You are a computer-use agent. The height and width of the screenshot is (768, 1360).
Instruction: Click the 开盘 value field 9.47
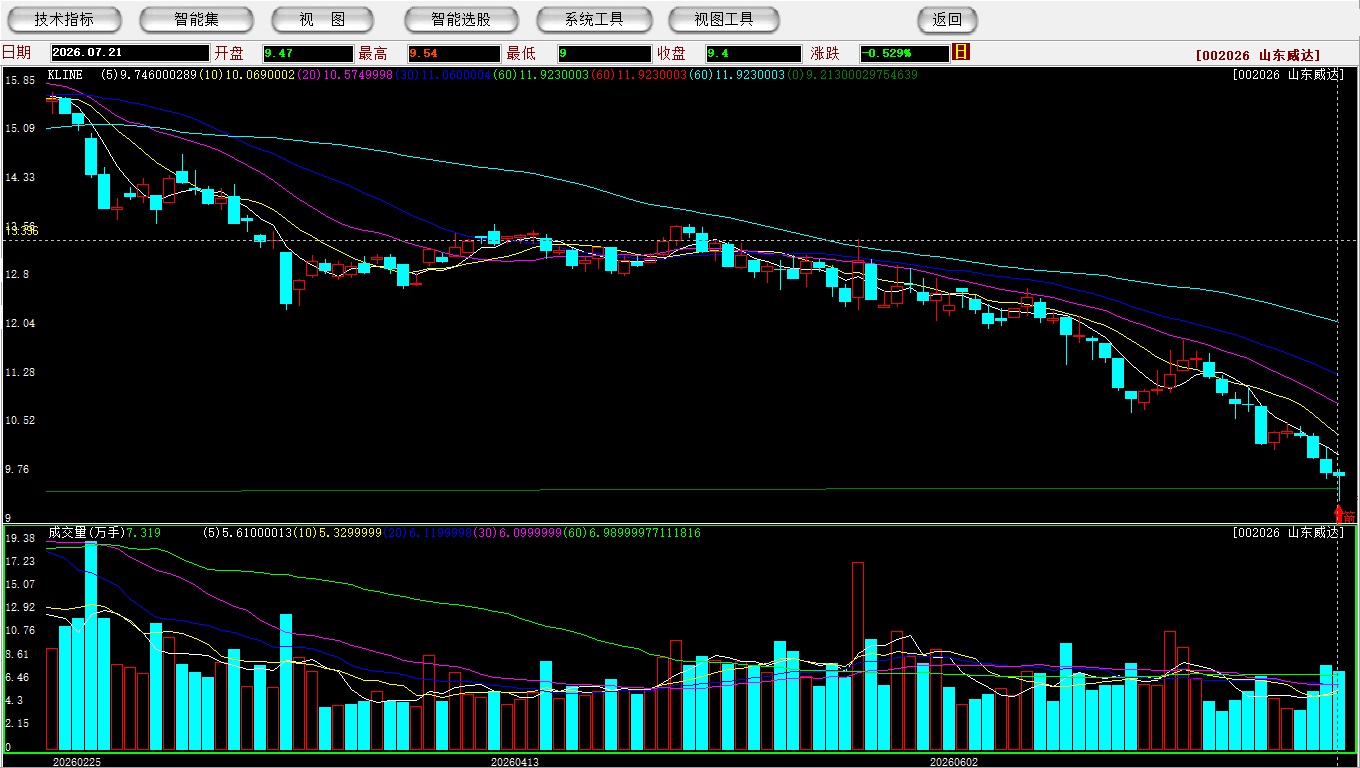(308, 53)
